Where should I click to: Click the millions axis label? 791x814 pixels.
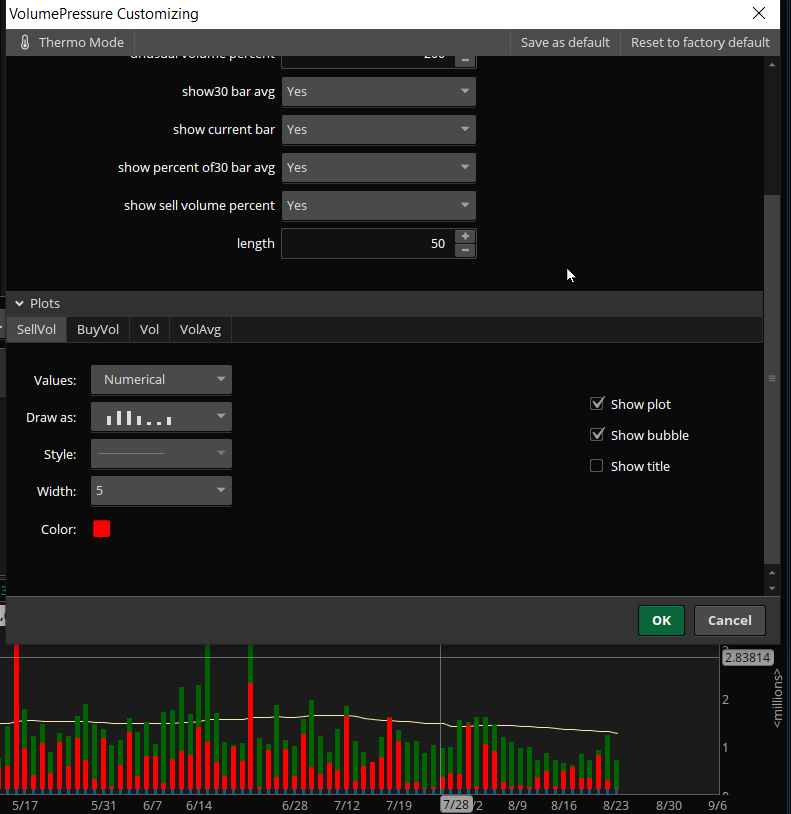[x=778, y=698]
